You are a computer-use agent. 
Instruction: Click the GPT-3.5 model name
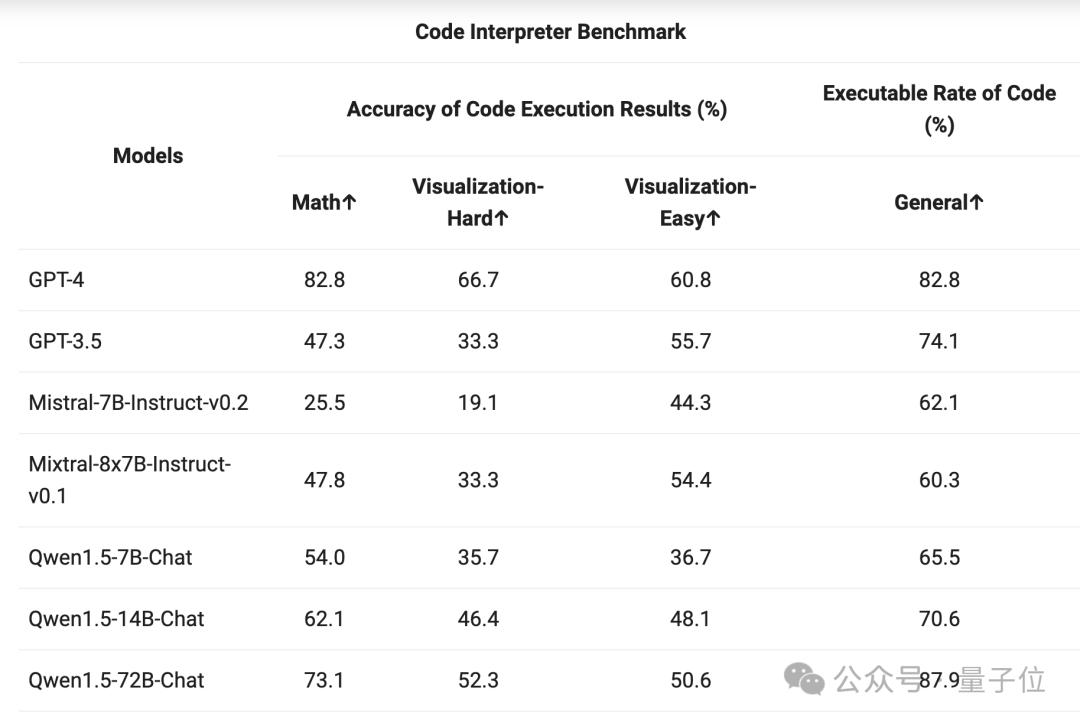[65, 341]
